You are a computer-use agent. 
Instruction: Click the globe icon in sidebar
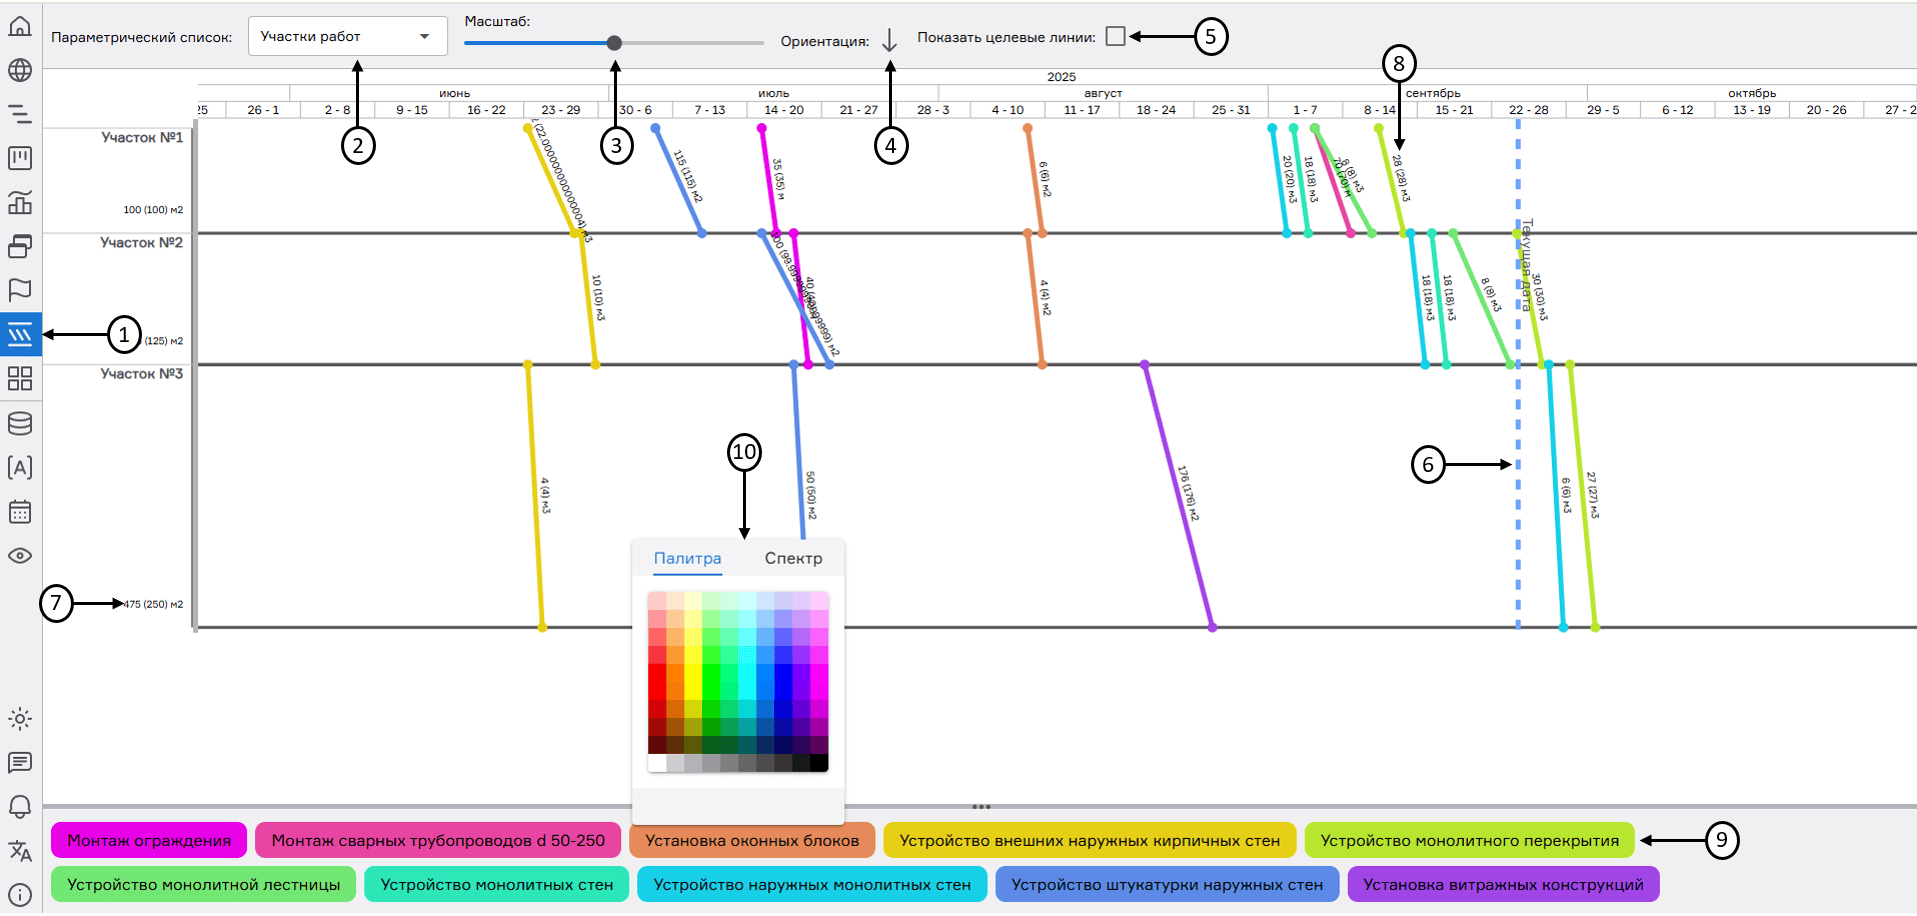[x=20, y=70]
